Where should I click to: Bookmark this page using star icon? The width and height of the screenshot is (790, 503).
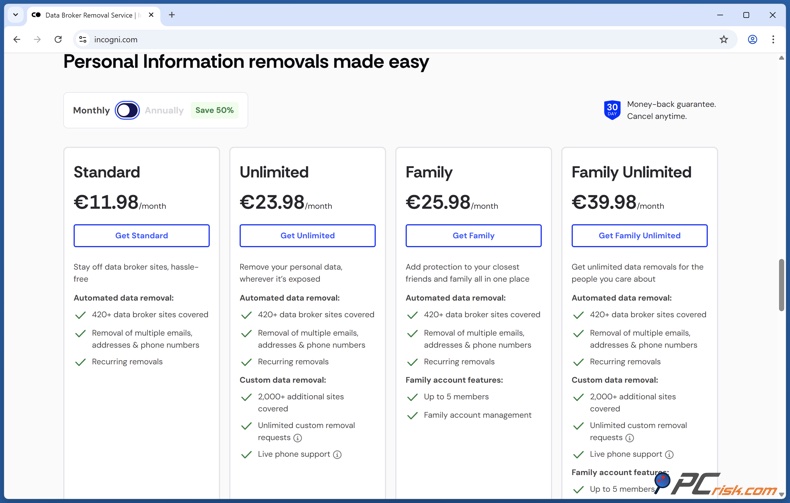click(x=724, y=40)
